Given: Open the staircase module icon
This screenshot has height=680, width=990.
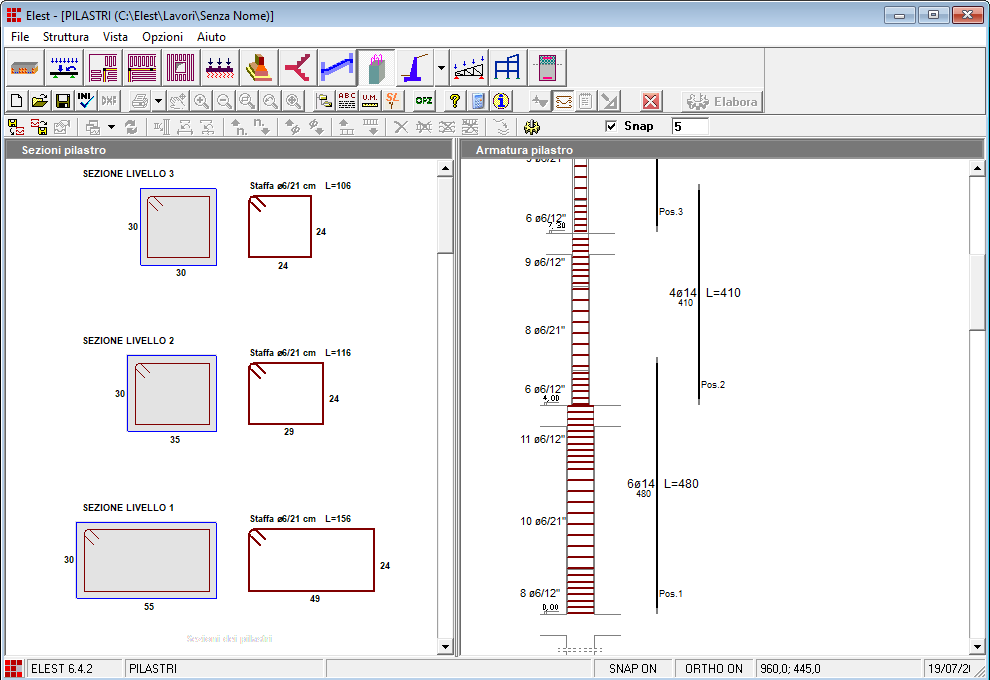Looking at the screenshot, I should [x=337, y=68].
